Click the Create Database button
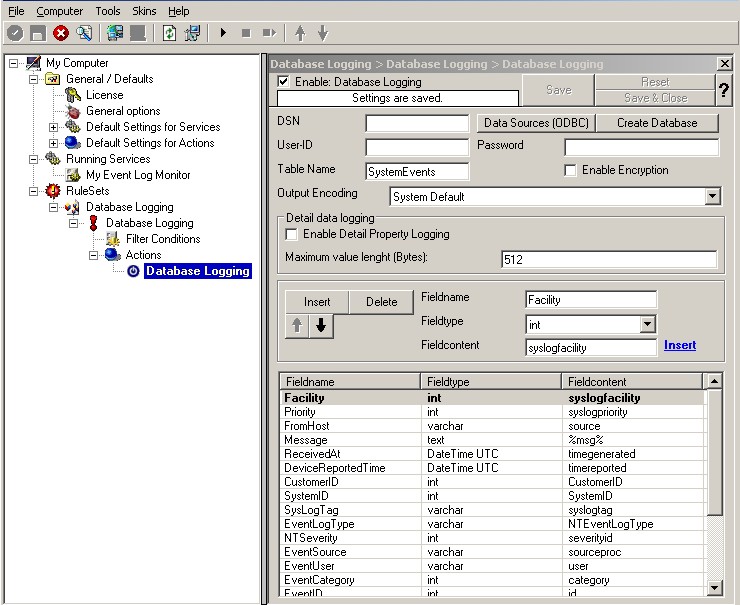Screen dimensions: 740x605 (x=657, y=123)
